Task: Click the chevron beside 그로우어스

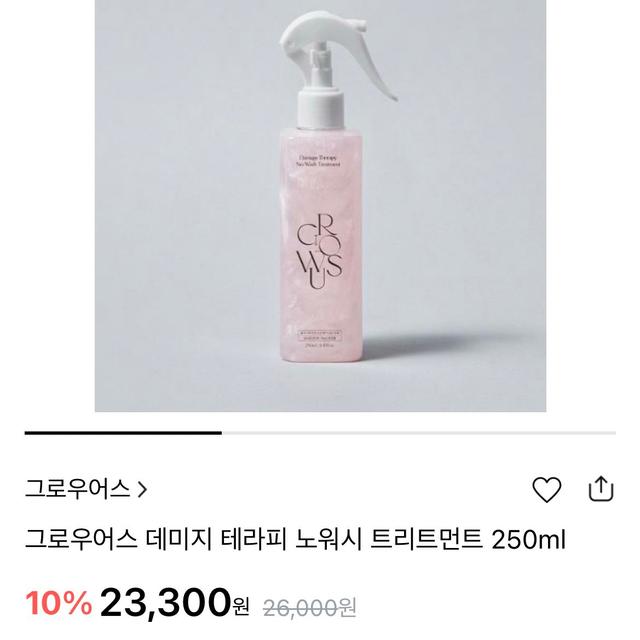Action: point(142,489)
